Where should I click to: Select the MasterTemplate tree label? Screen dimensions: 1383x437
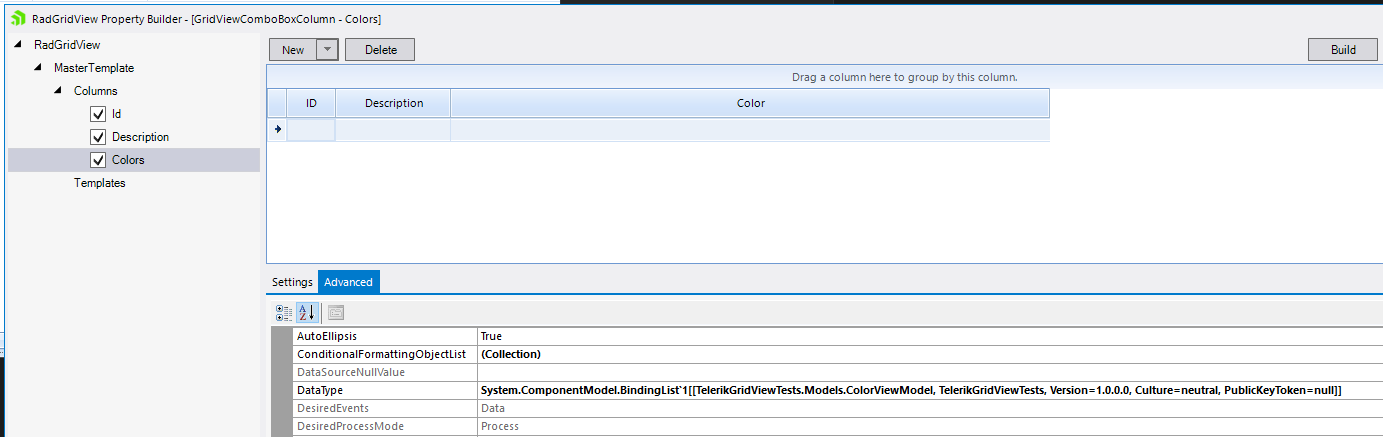pyautogui.click(x=94, y=68)
